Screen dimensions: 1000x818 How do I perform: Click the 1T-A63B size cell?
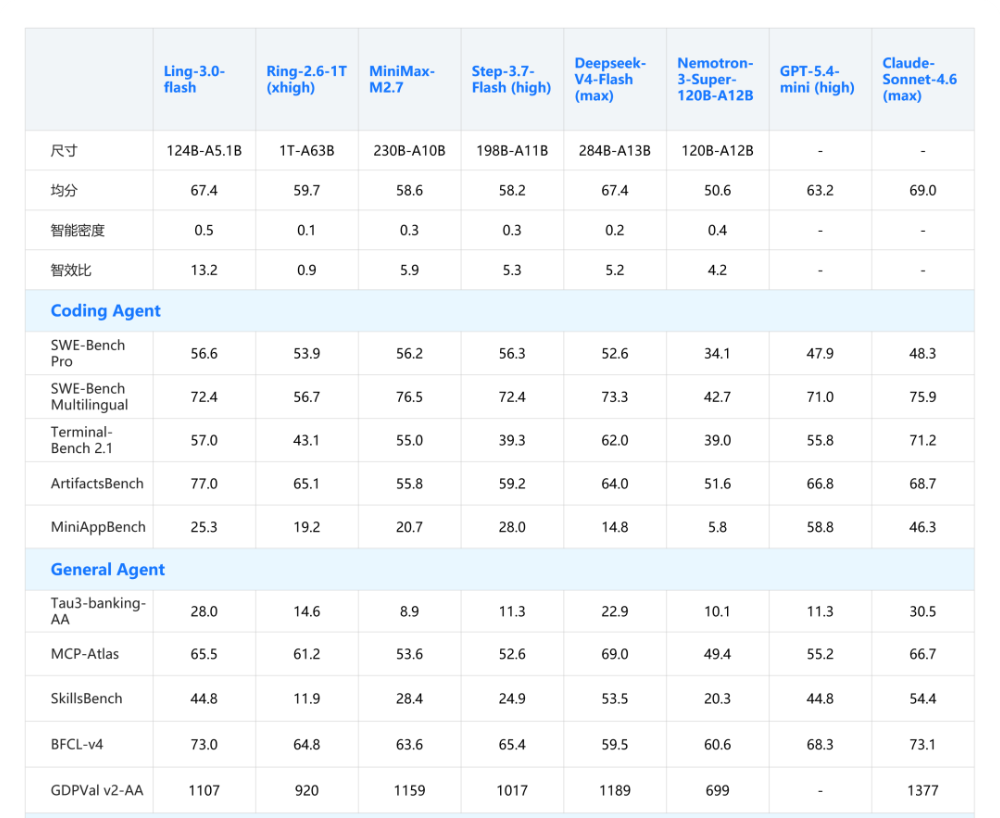(x=307, y=151)
